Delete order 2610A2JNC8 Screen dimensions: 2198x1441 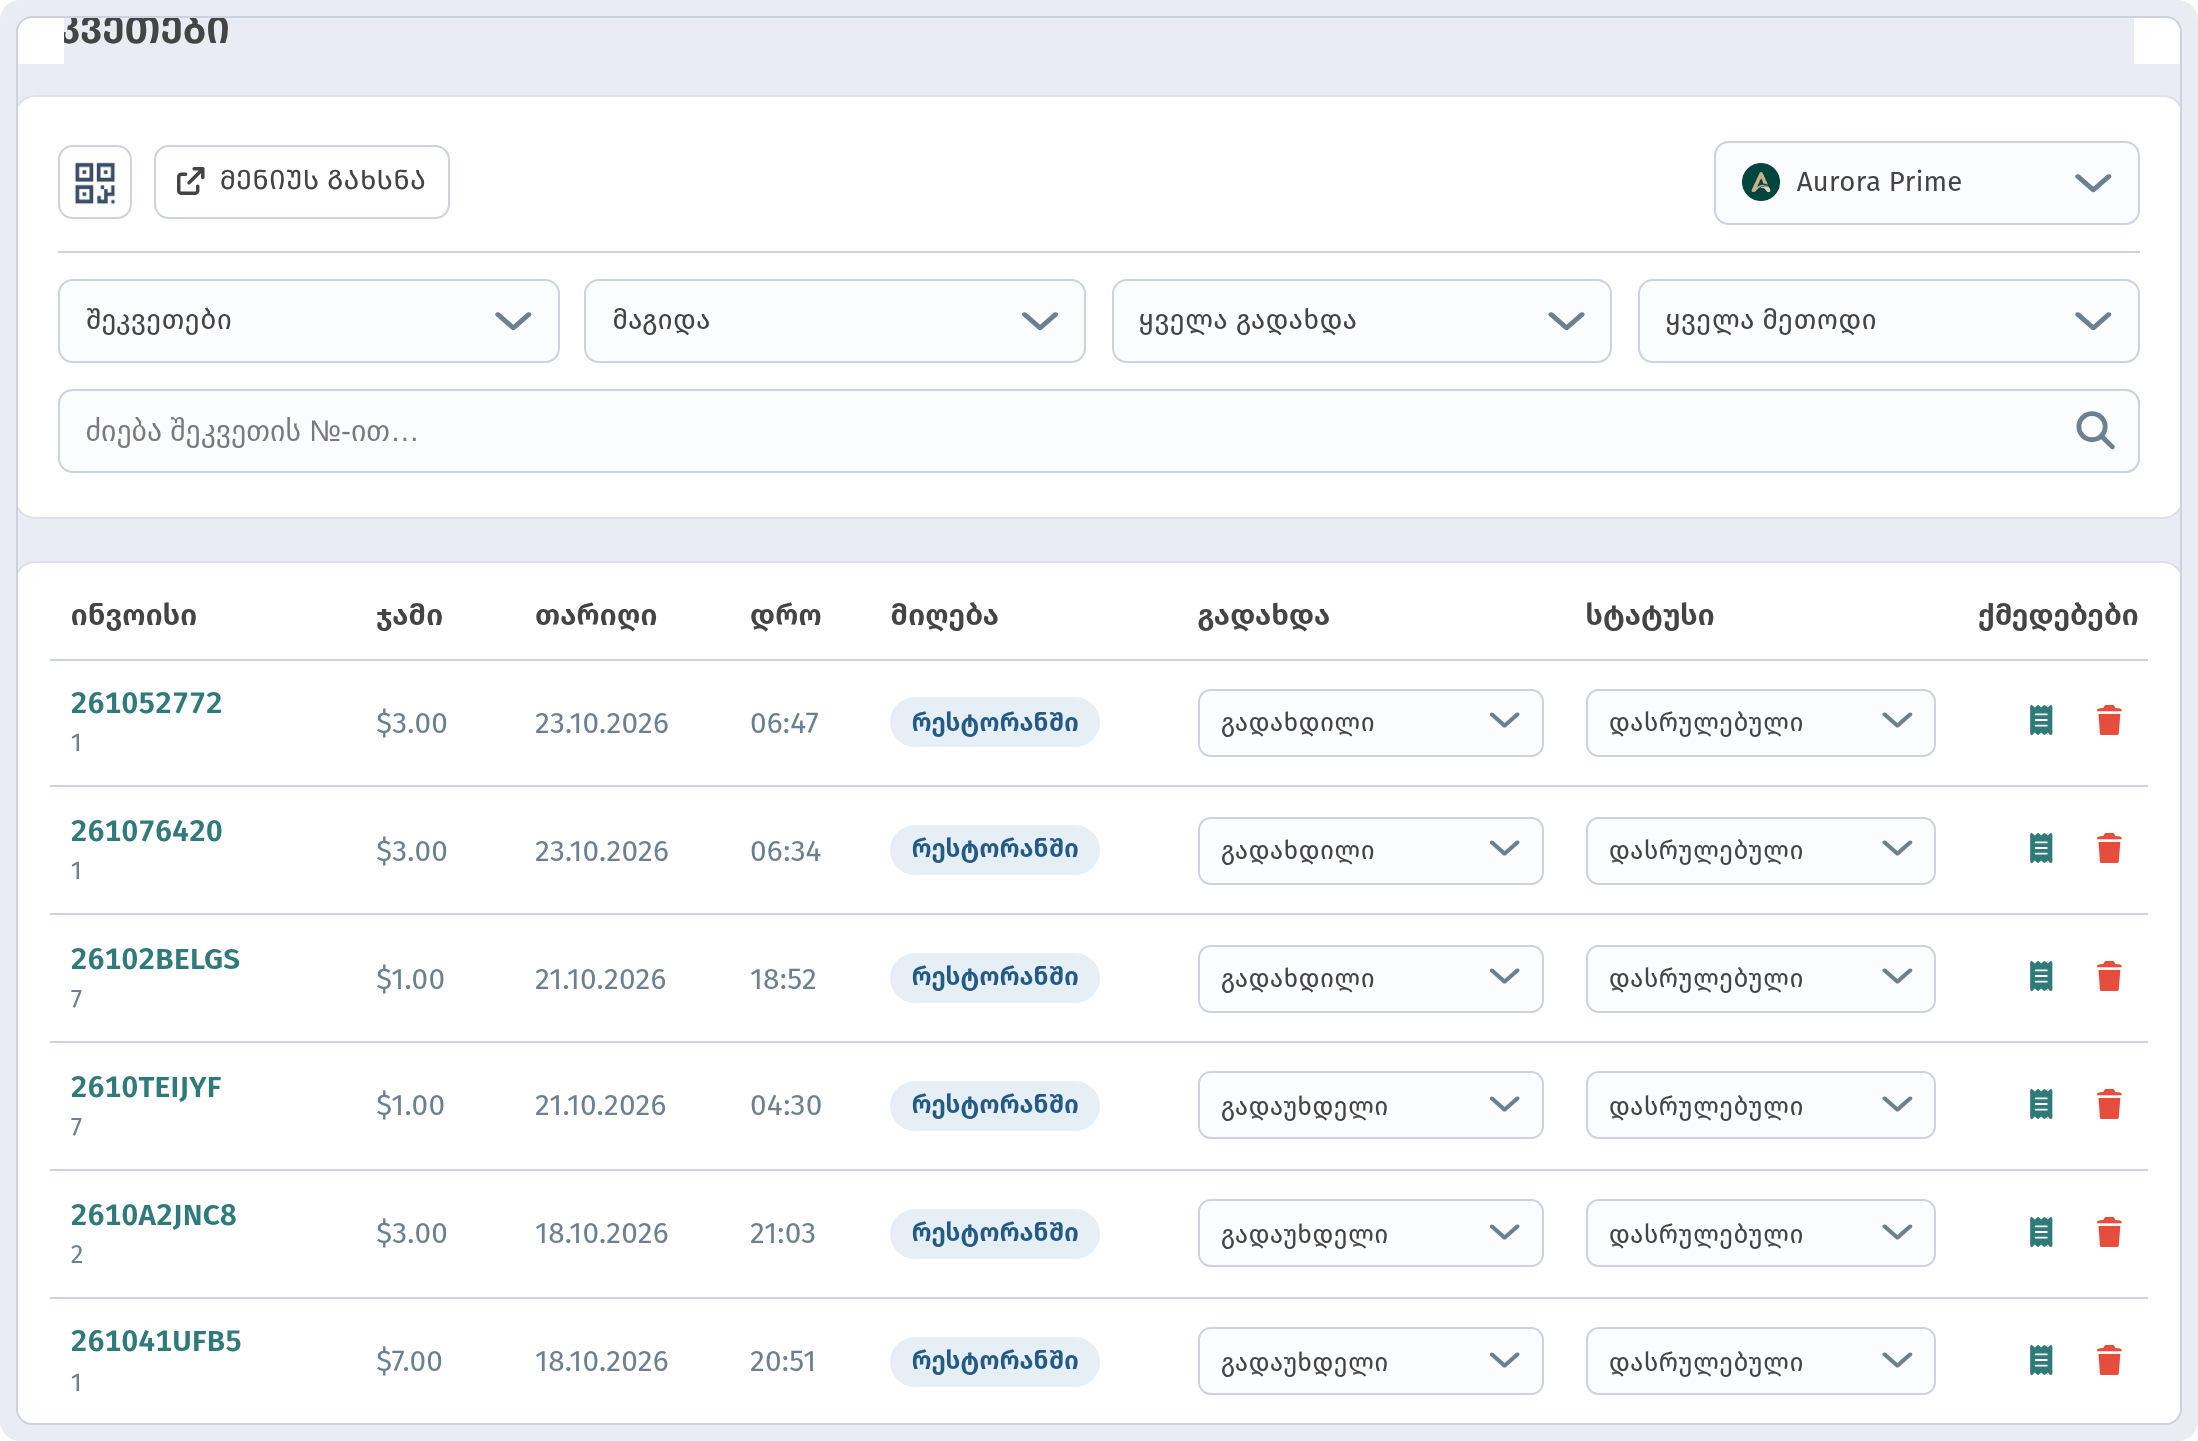coord(2109,1232)
